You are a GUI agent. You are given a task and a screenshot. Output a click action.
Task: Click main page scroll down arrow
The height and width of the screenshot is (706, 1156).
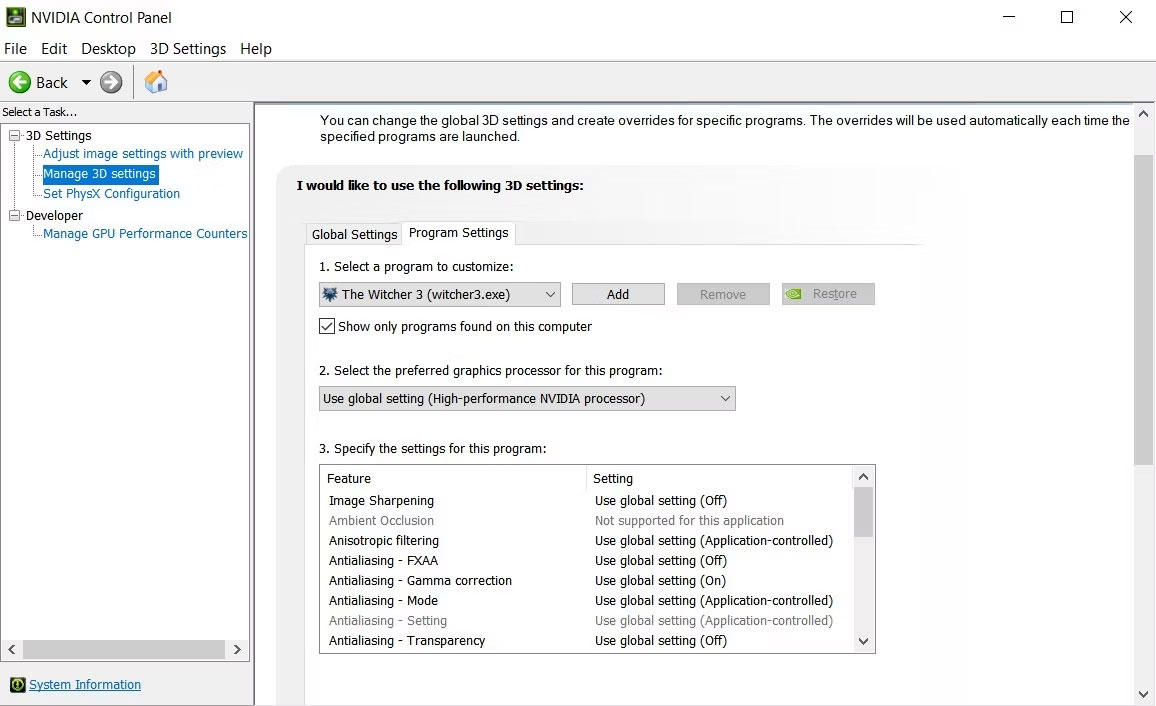click(x=1143, y=694)
